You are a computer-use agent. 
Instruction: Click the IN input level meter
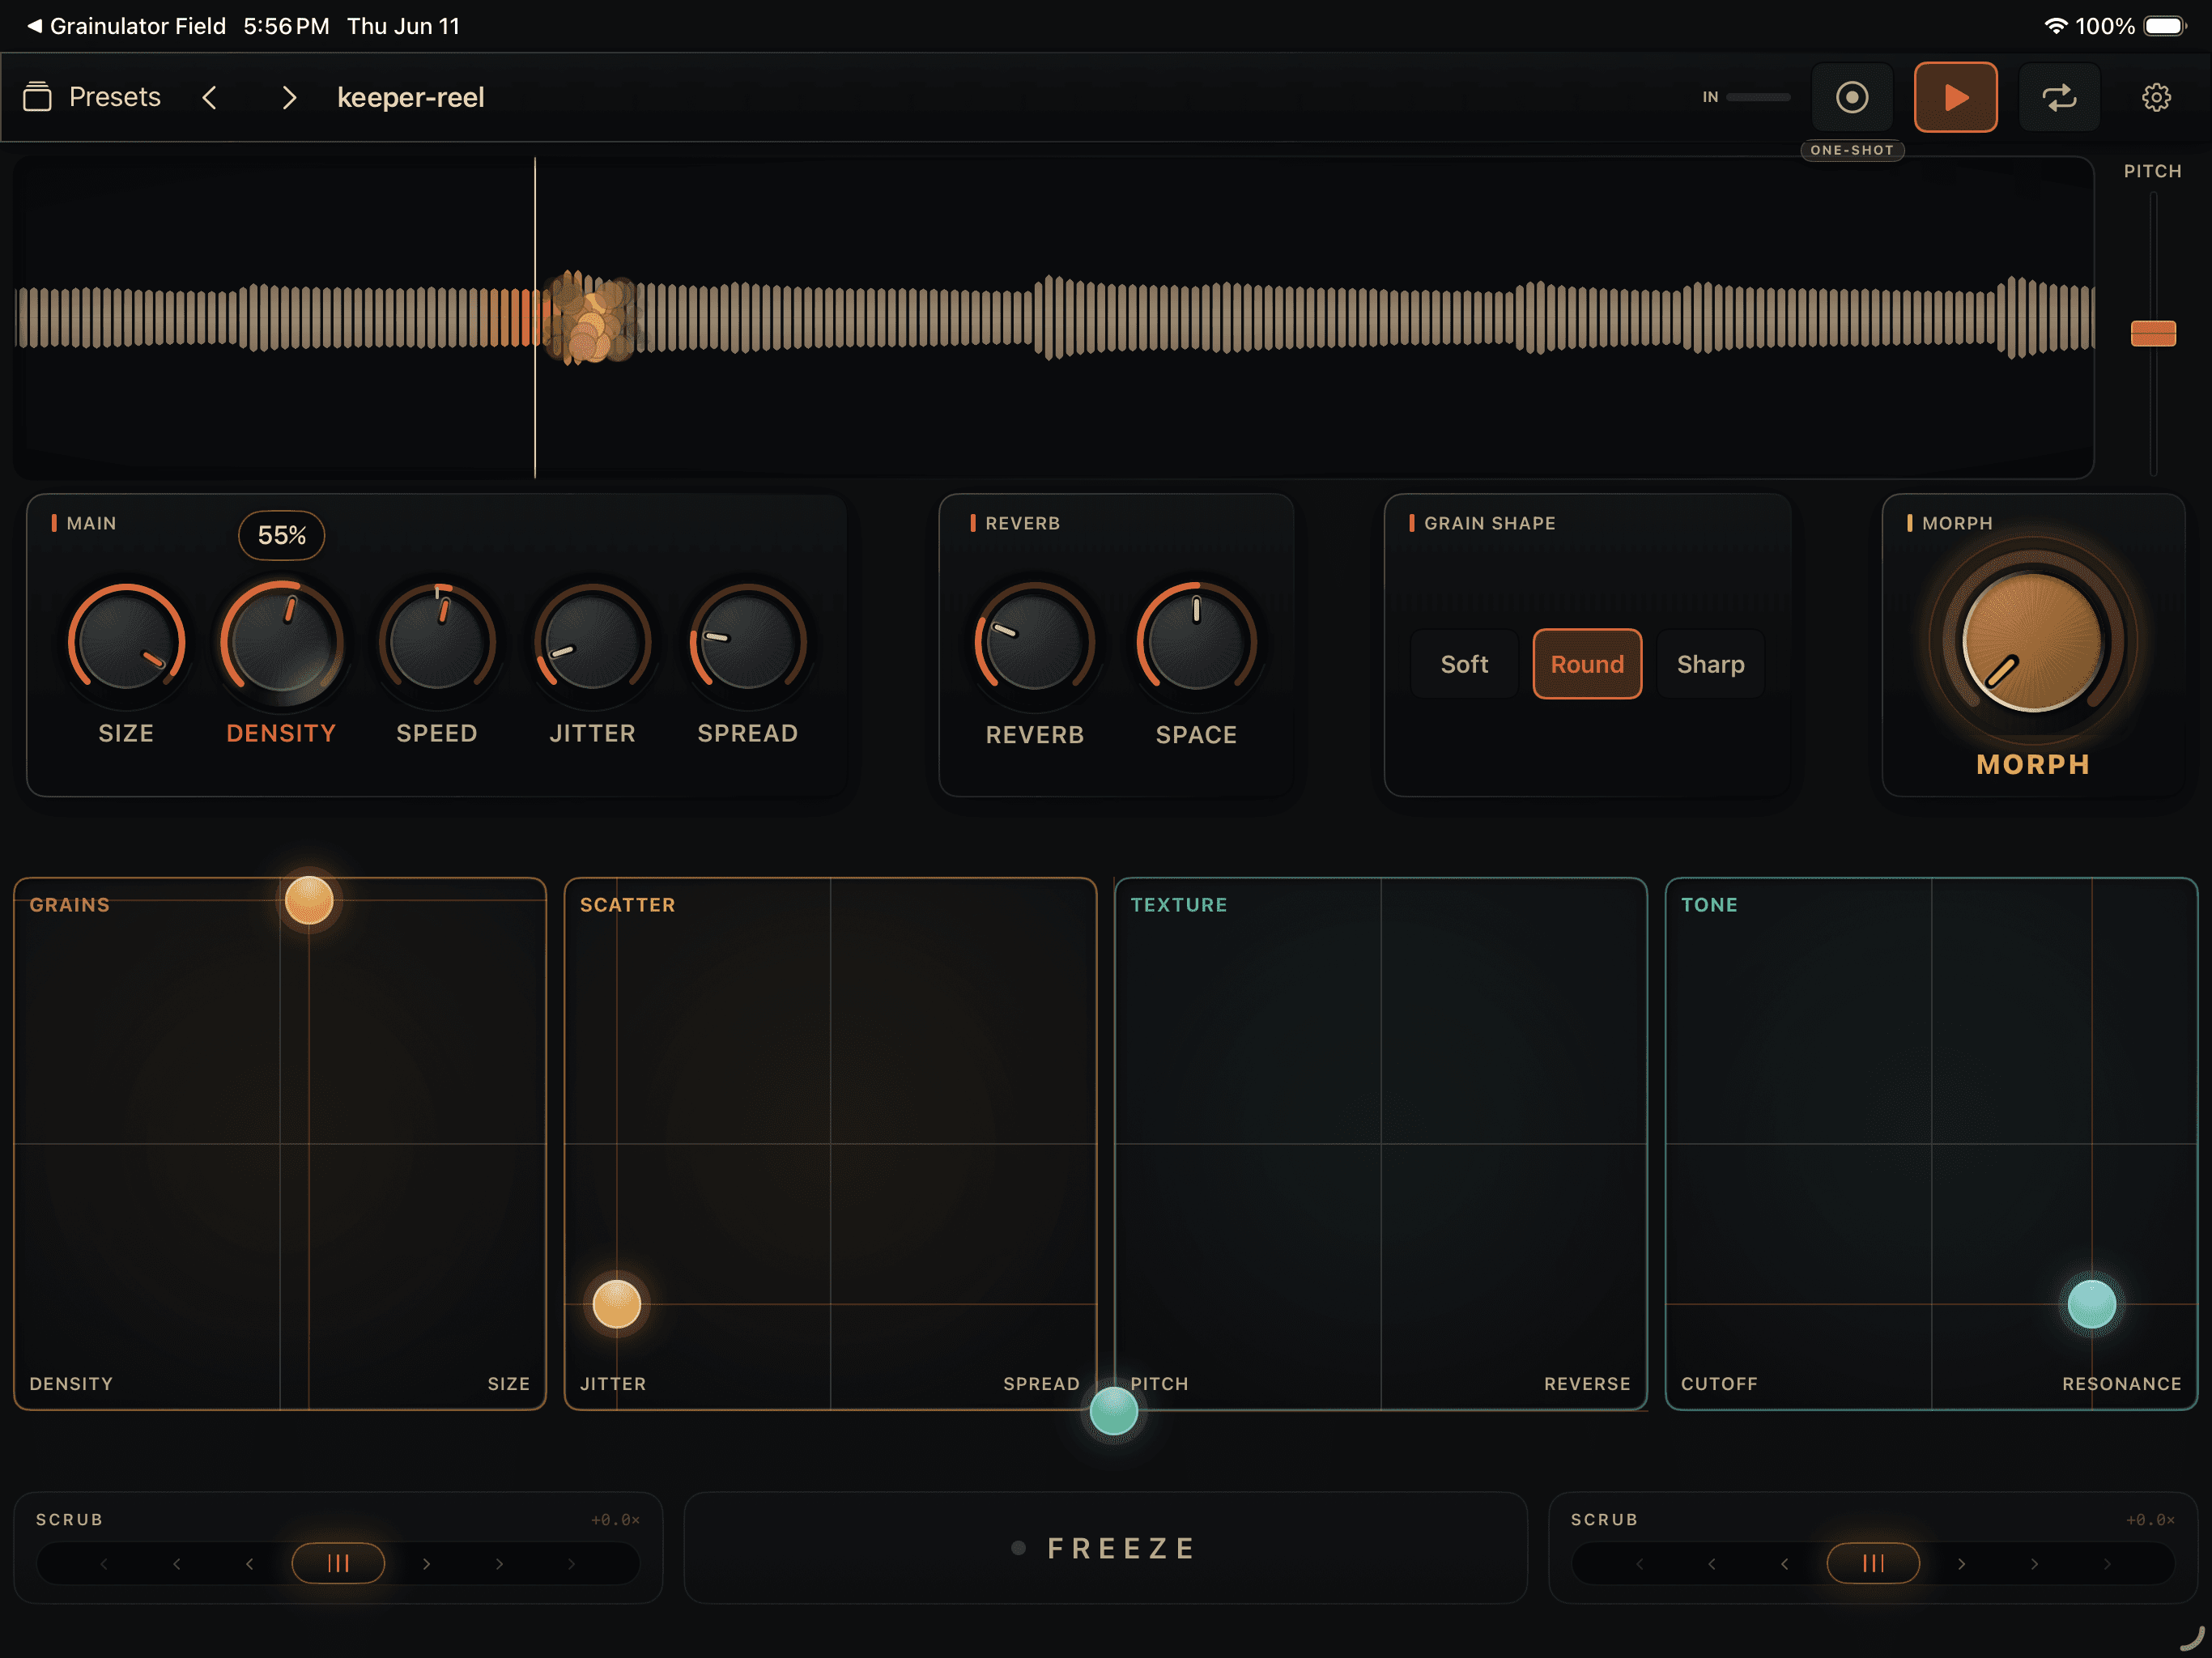coord(1757,97)
